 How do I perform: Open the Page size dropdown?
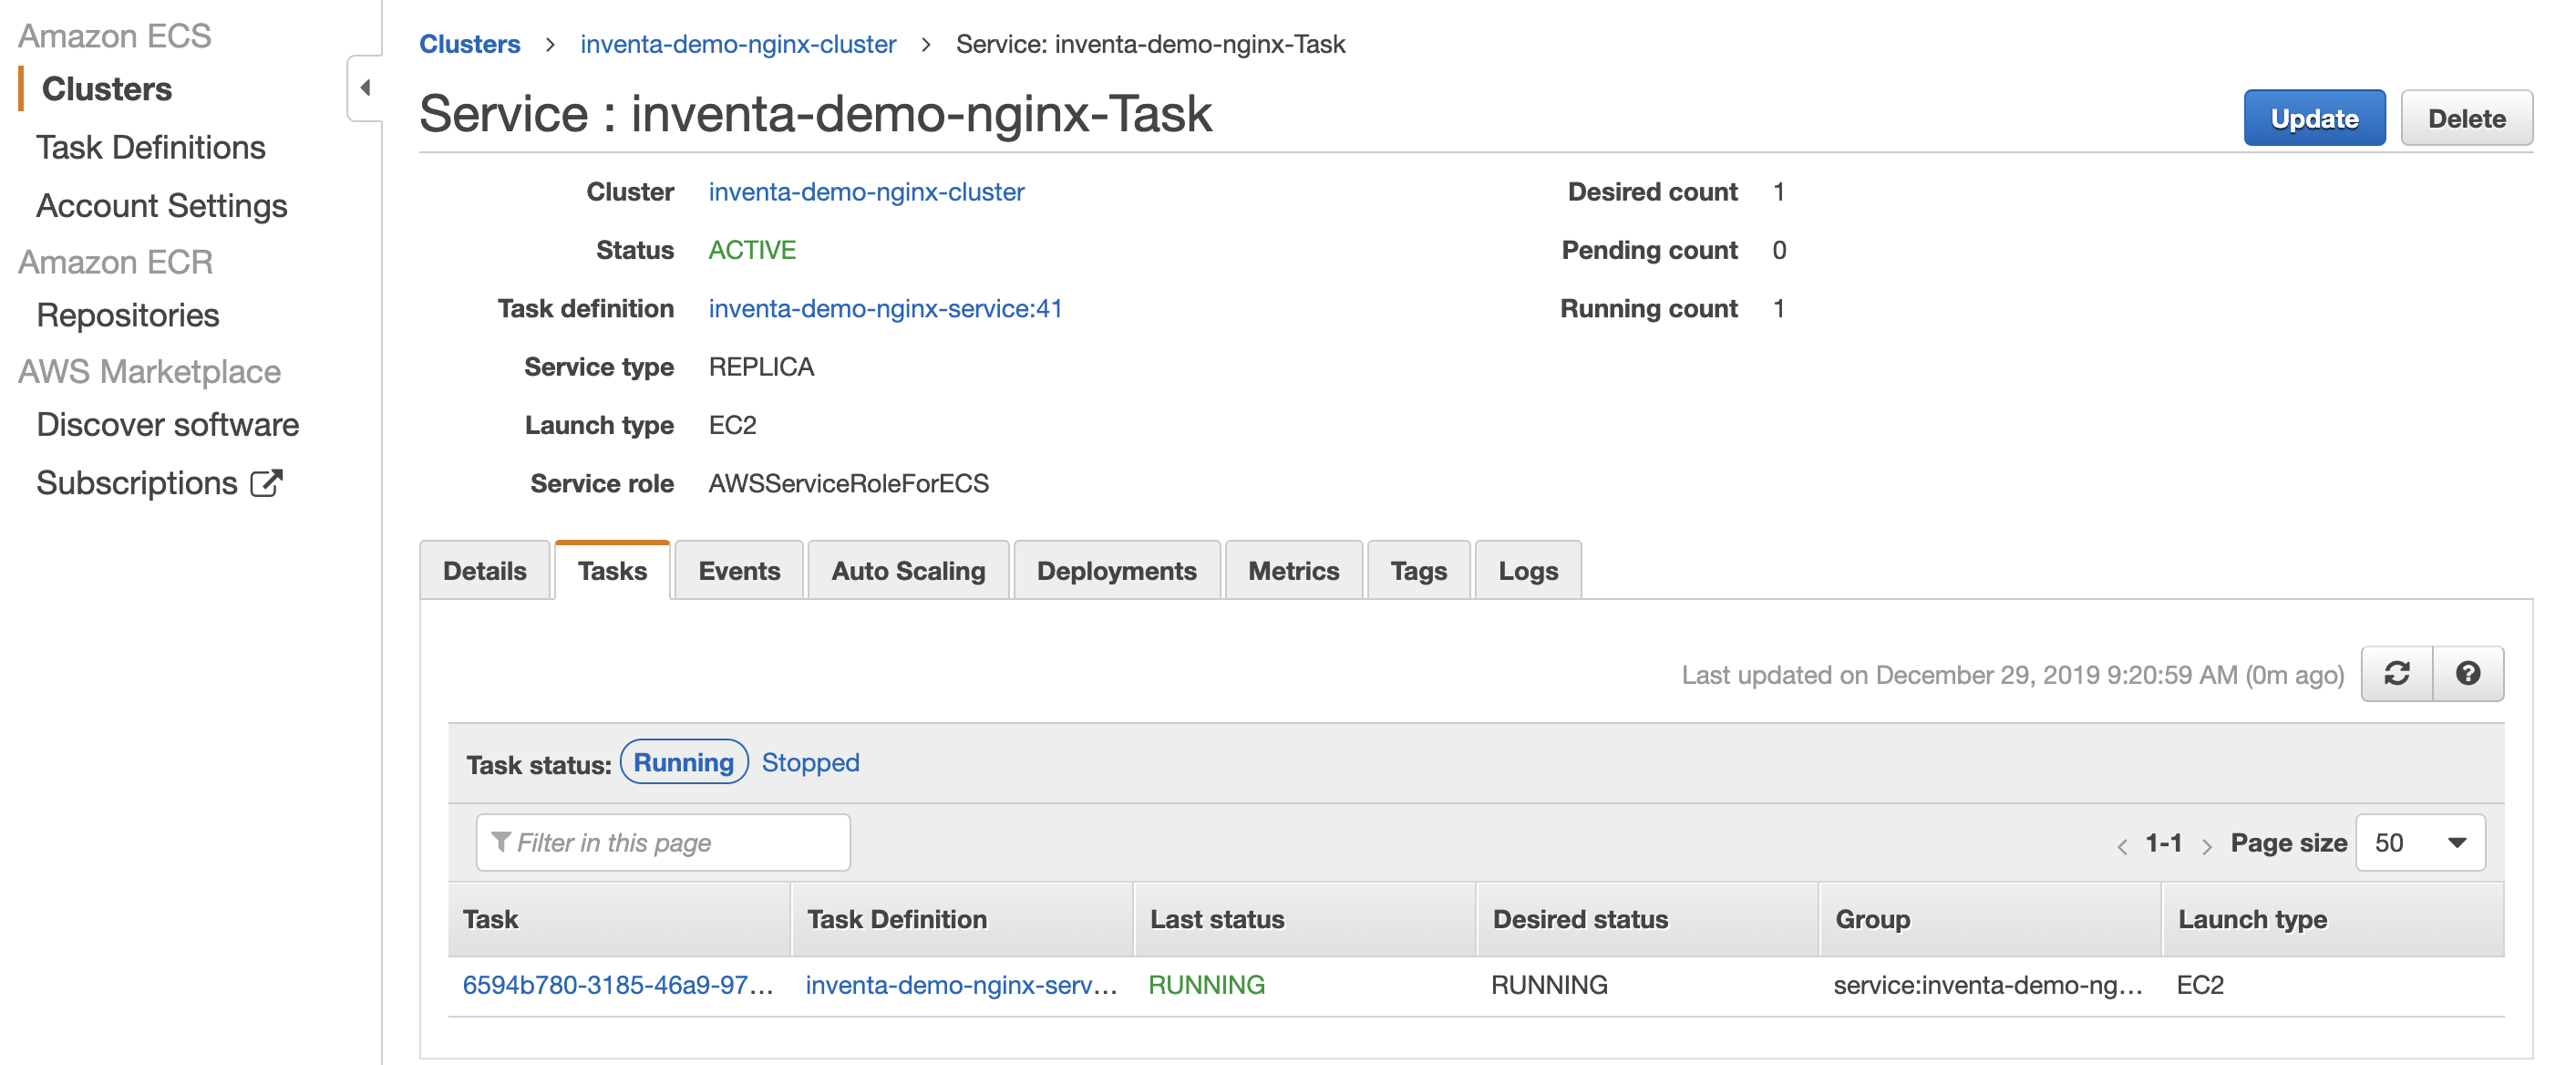click(2420, 843)
